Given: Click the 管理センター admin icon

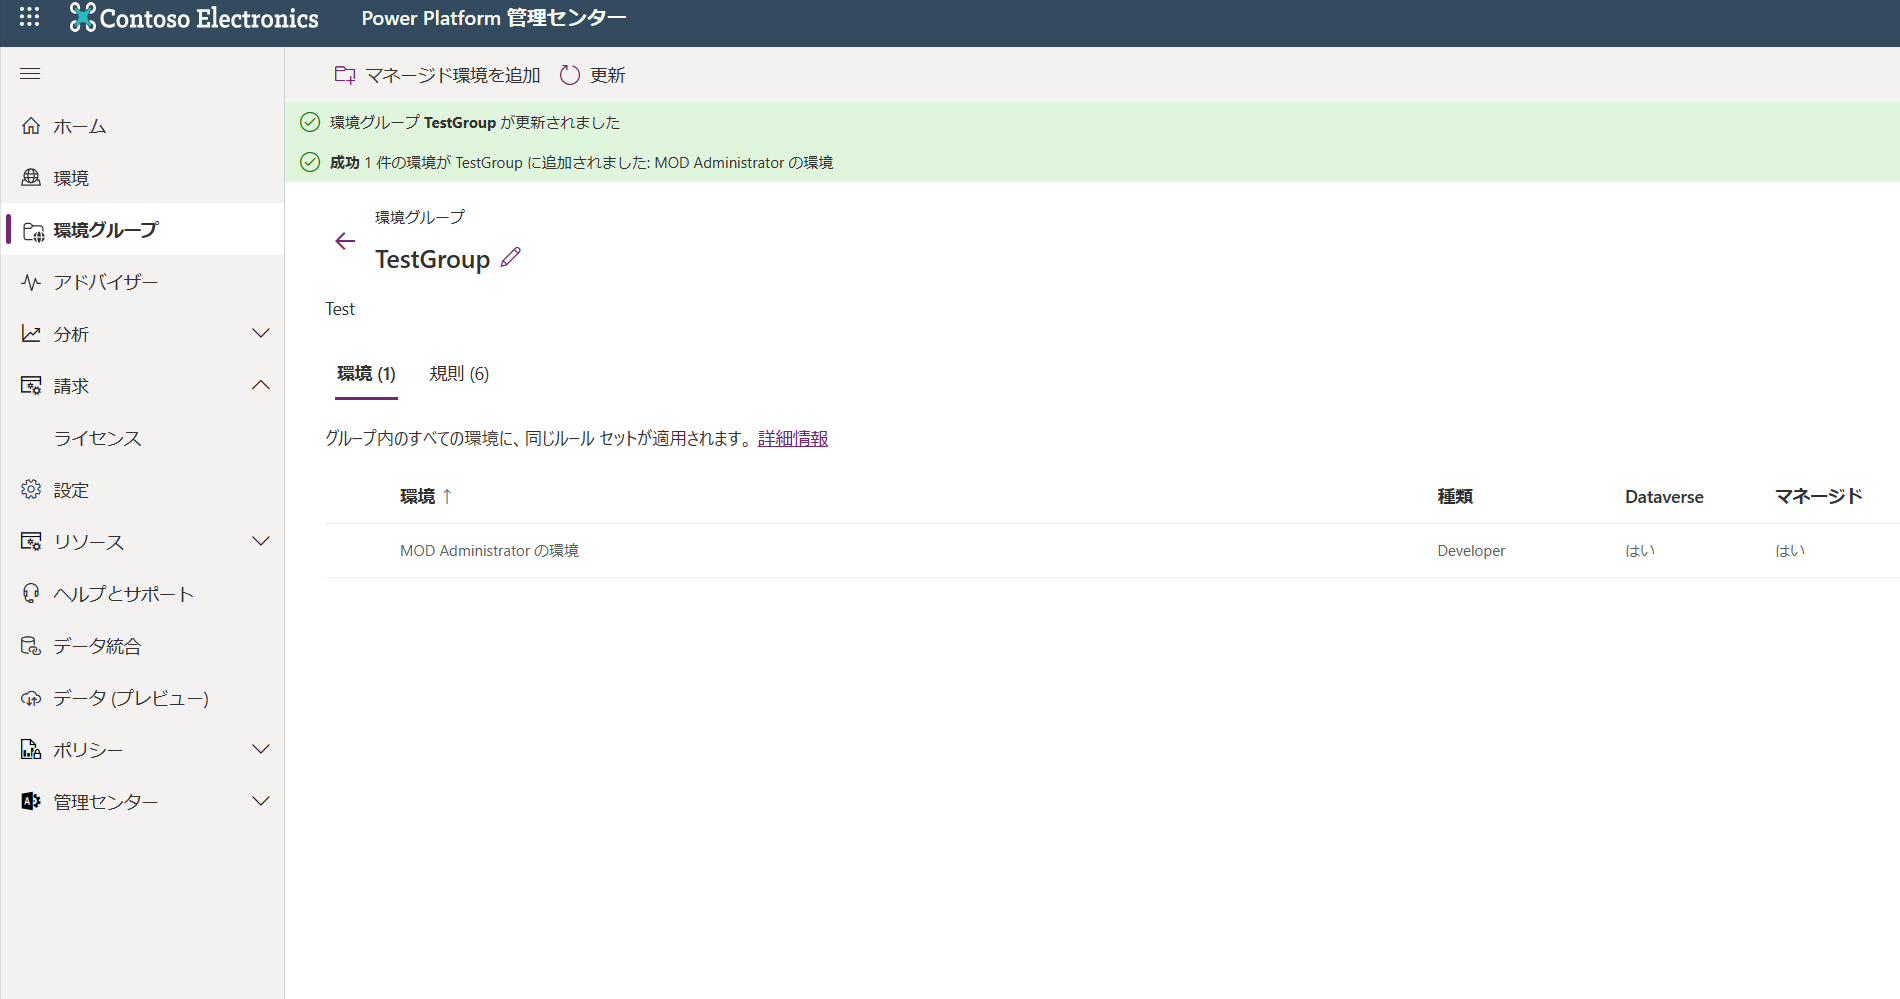Looking at the screenshot, I should pos(31,802).
